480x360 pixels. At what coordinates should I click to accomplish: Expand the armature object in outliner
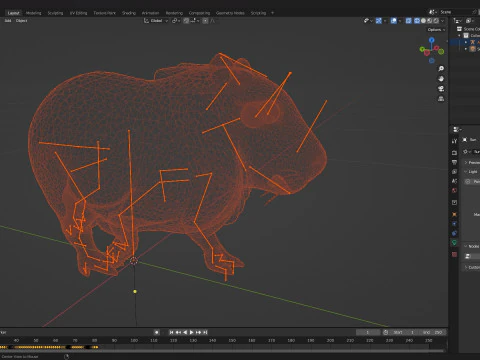click(x=466, y=42)
